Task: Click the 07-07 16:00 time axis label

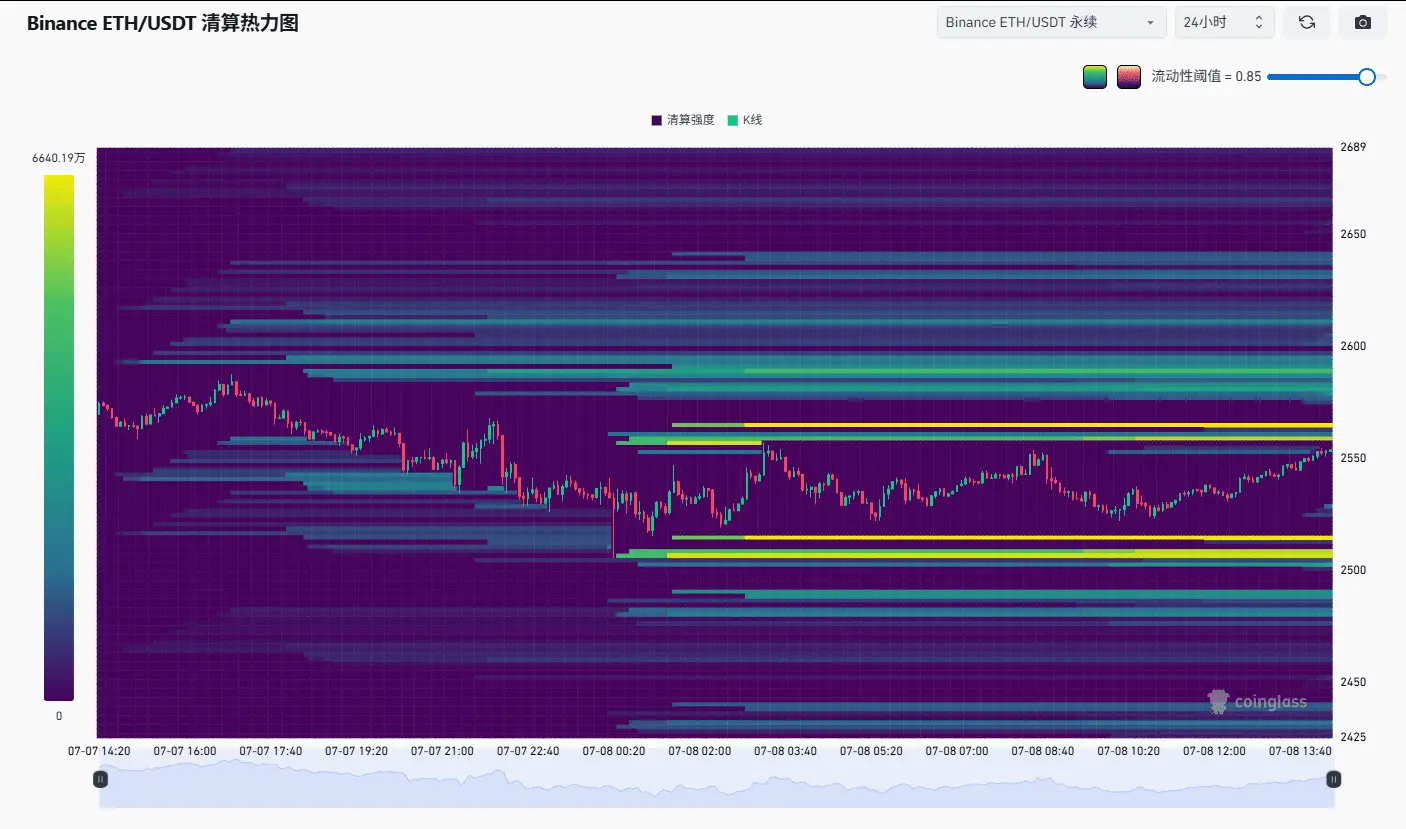Action: point(185,750)
